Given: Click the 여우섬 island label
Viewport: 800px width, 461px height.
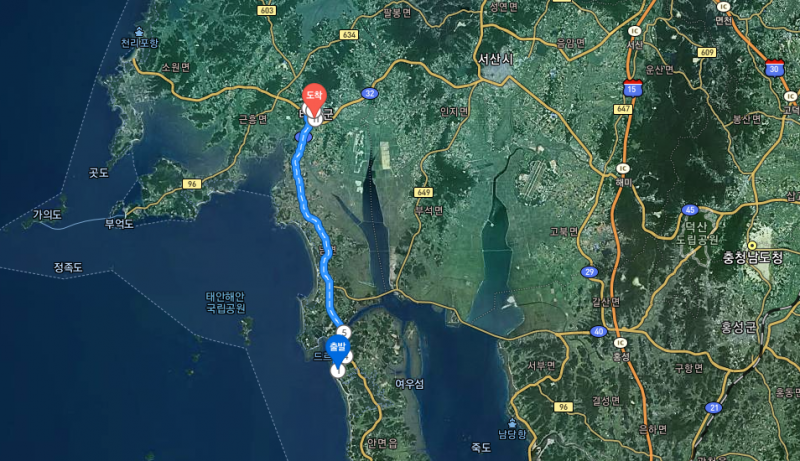Looking at the screenshot, I should [409, 384].
